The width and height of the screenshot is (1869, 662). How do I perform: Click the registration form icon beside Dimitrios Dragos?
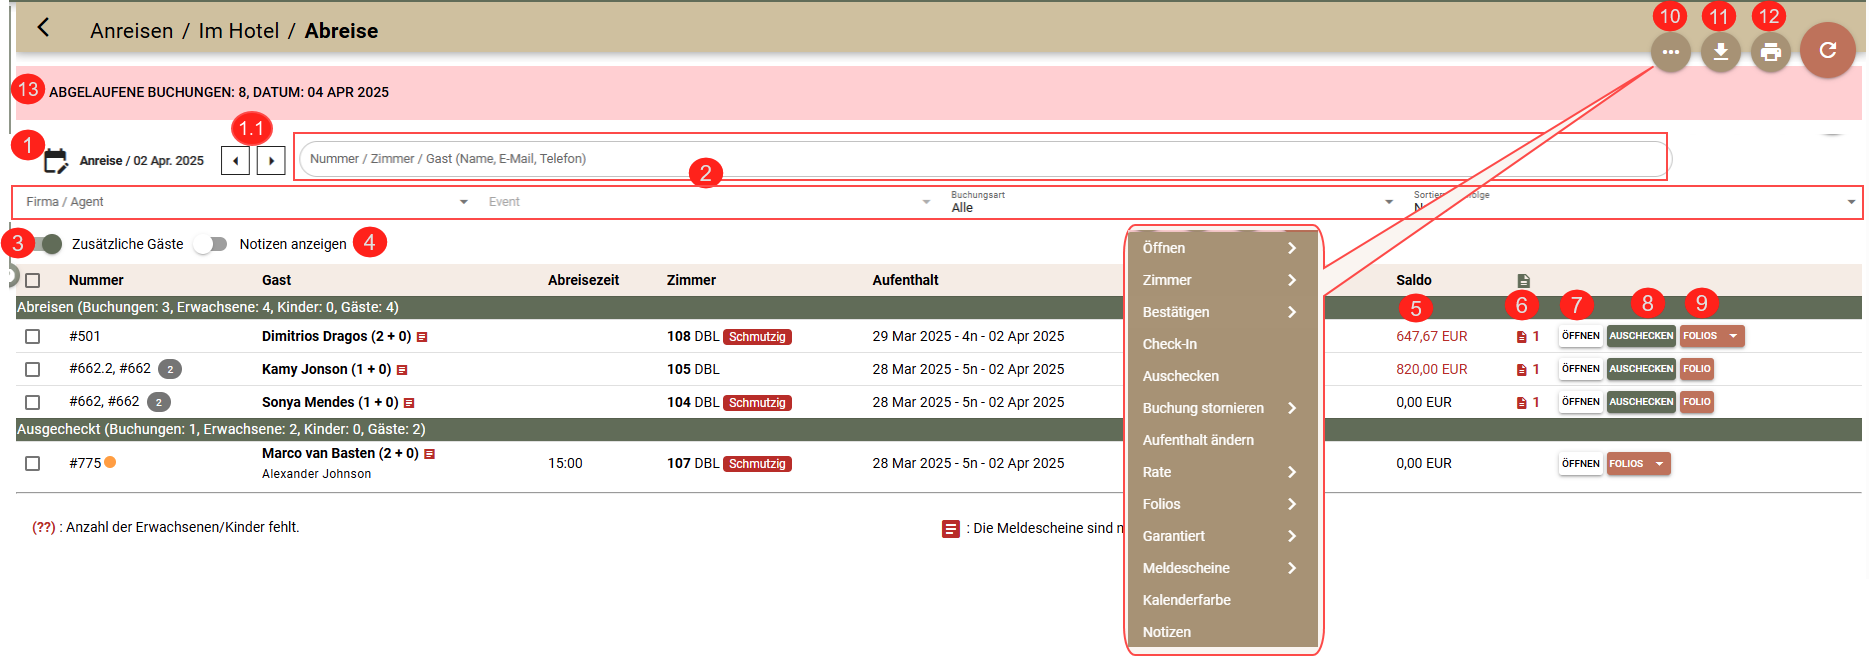pyautogui.click(x=422, y=337)
